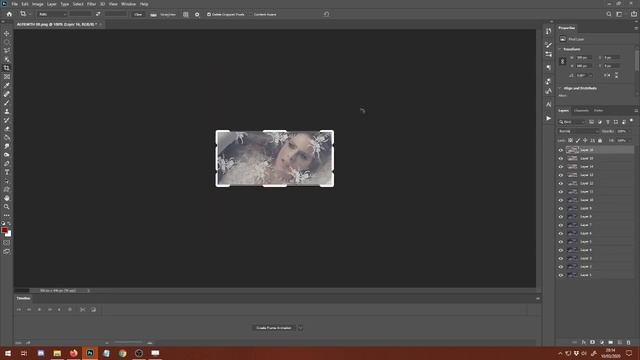The height and width of the screenshot is (360, 640).
Task: Open the Crop tool preset picker arrow
Action: click(30, 14)
